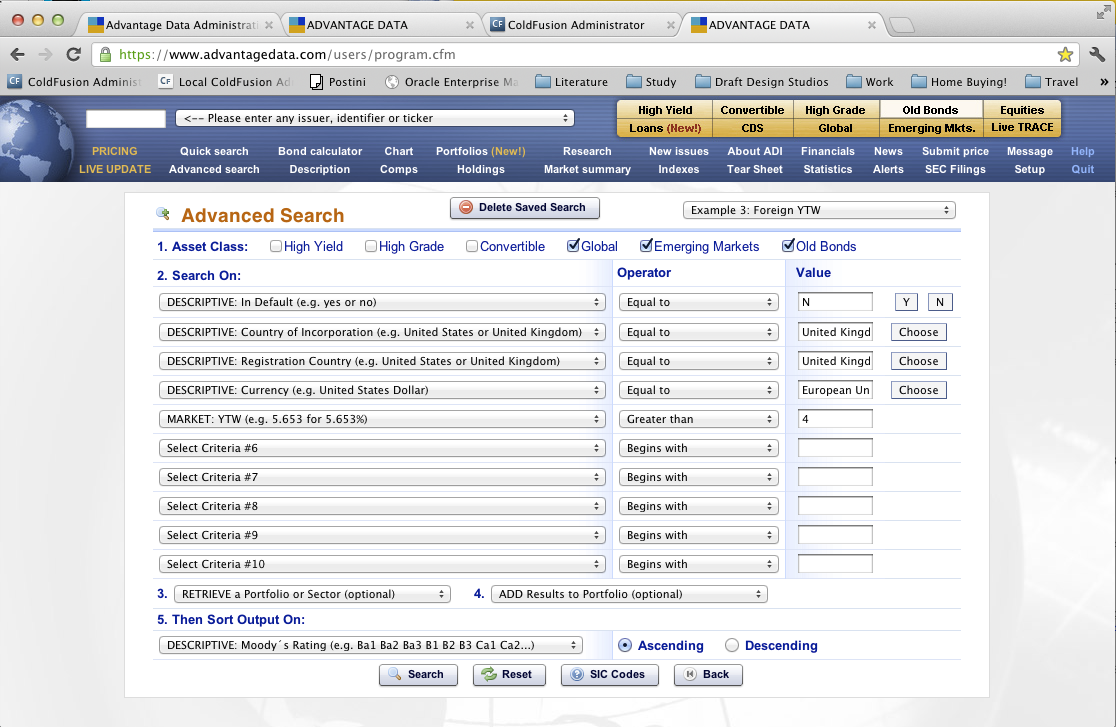This screenshot has width=1116, height=727.
Task: Click the browser forward arrow
Action: pos(46,54)
